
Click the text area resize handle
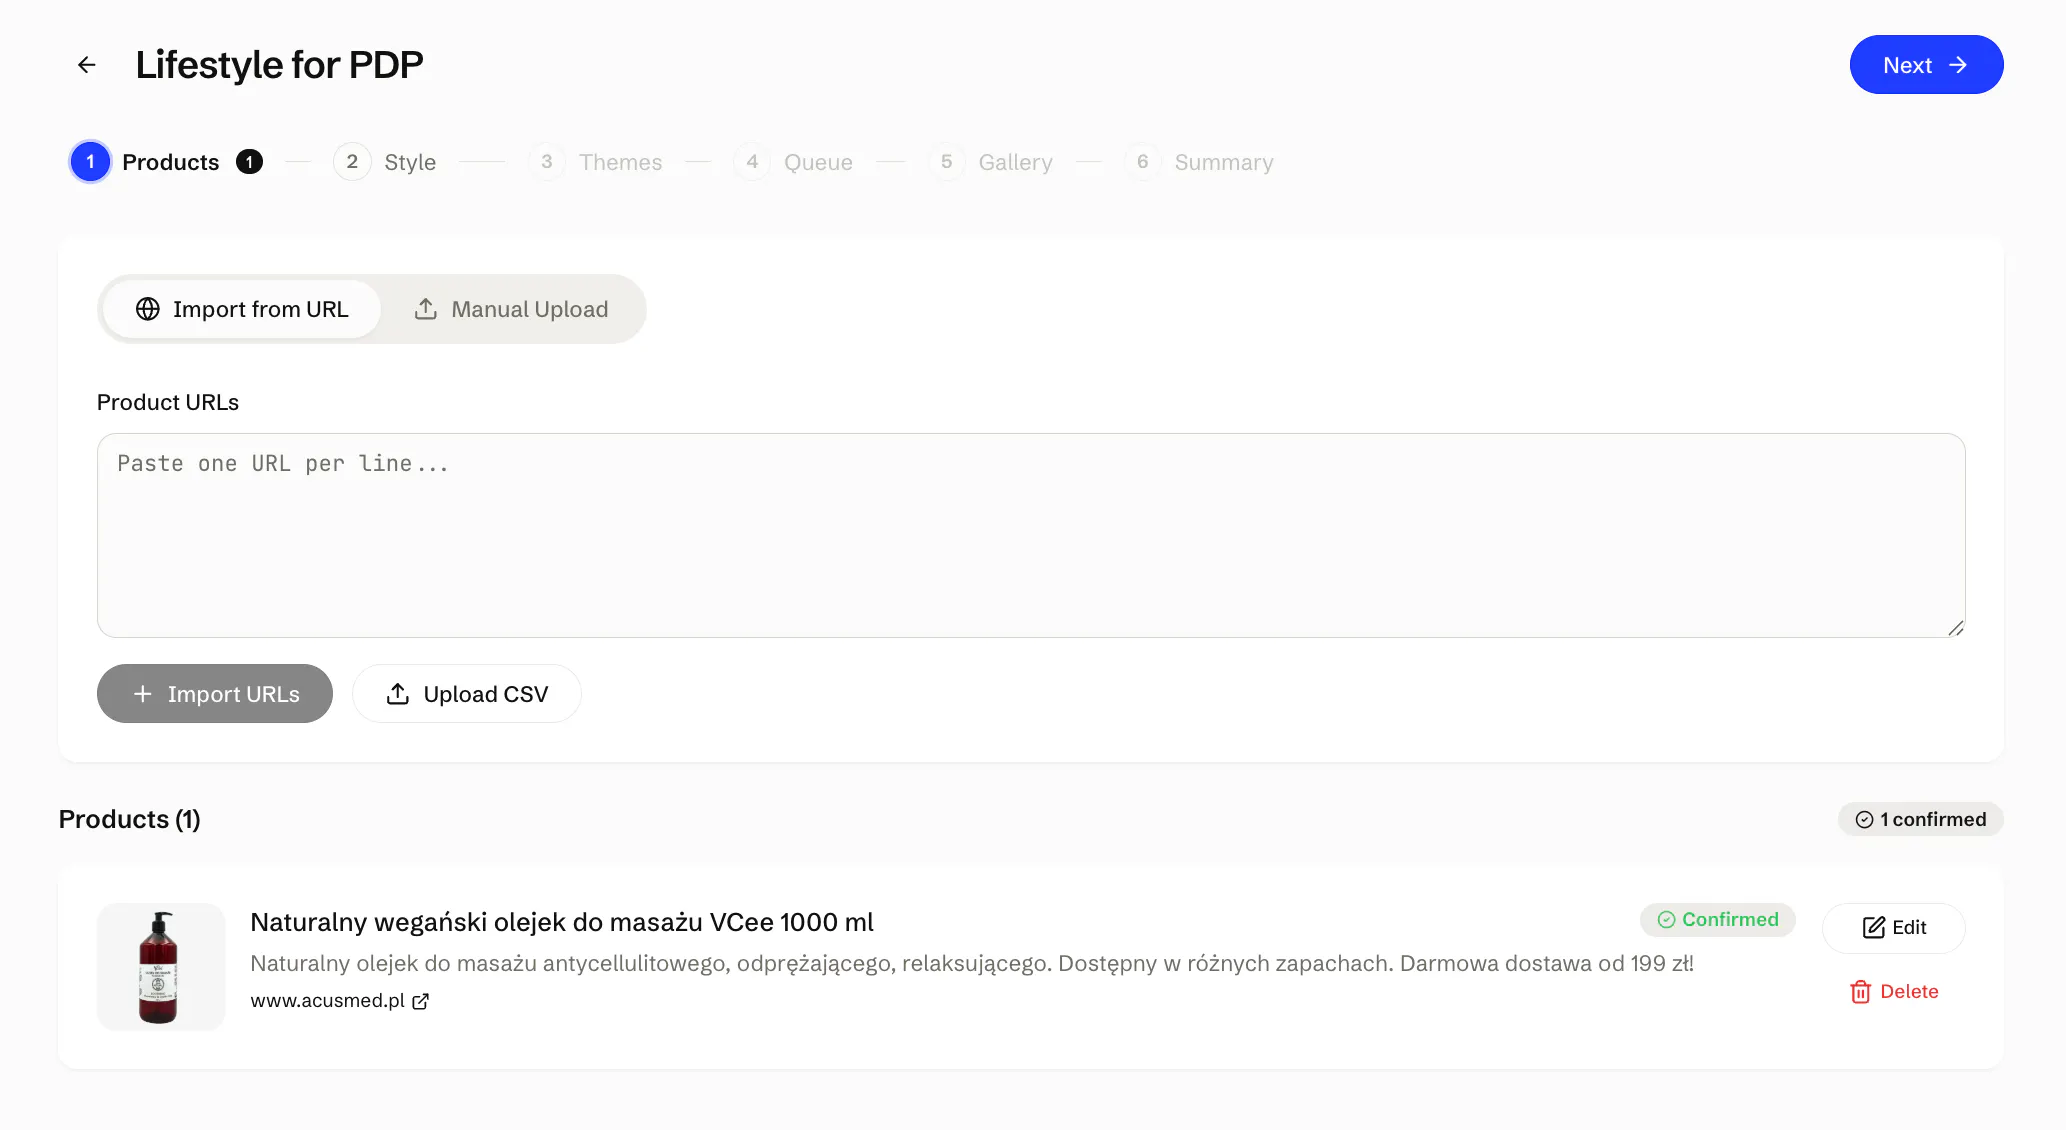point(1955,627)
